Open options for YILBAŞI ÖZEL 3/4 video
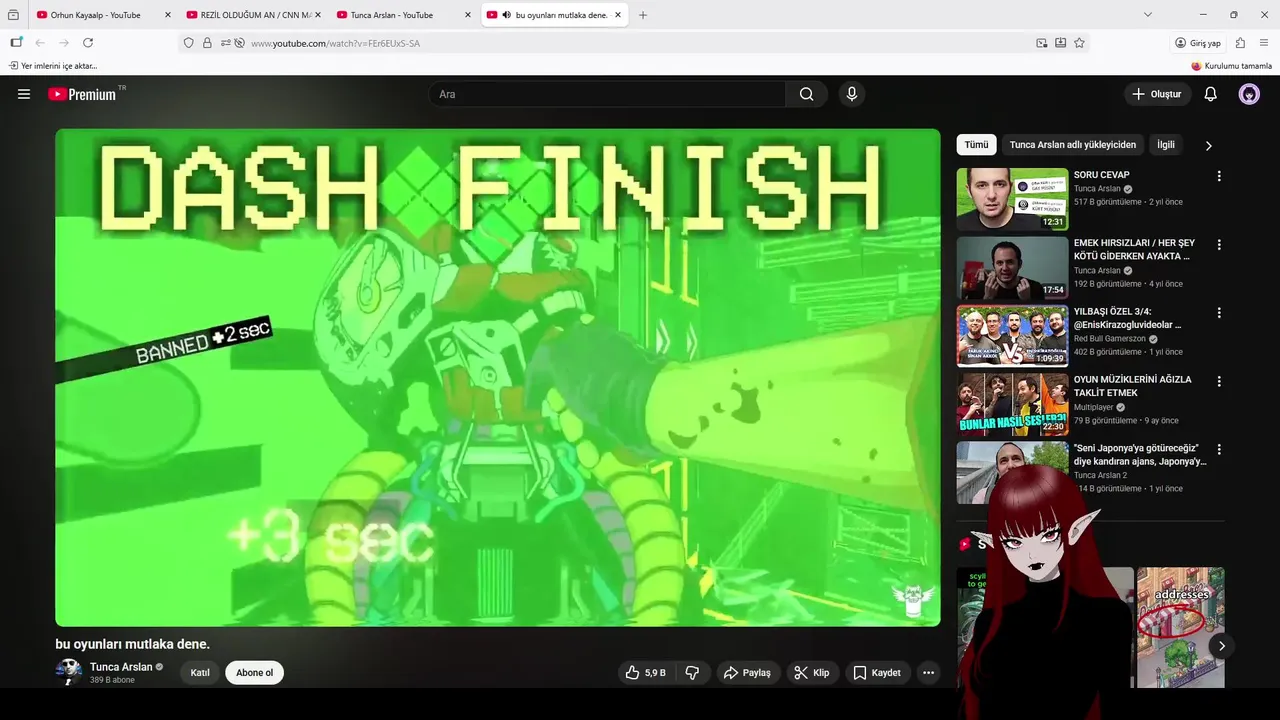 [1218, 313]
